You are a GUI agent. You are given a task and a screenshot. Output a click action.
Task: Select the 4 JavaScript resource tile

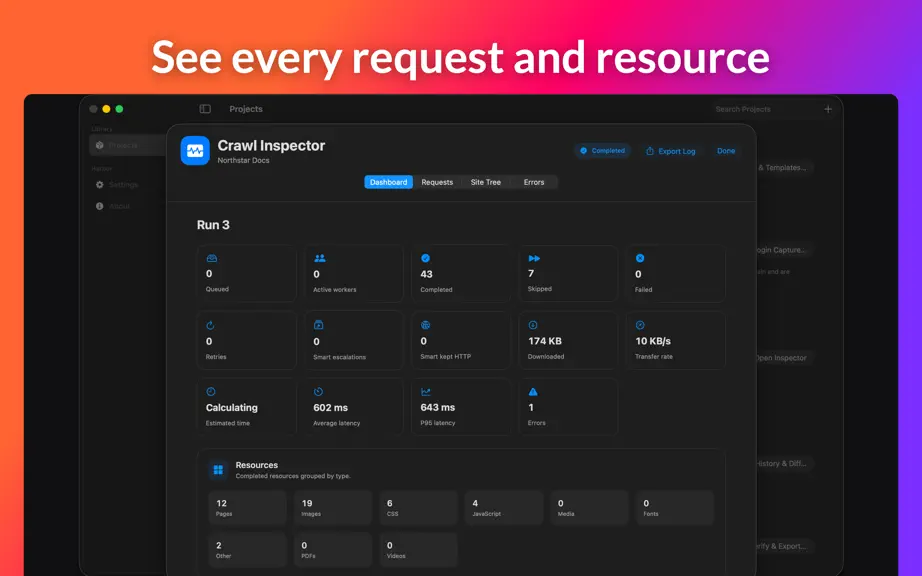(504, 508)
